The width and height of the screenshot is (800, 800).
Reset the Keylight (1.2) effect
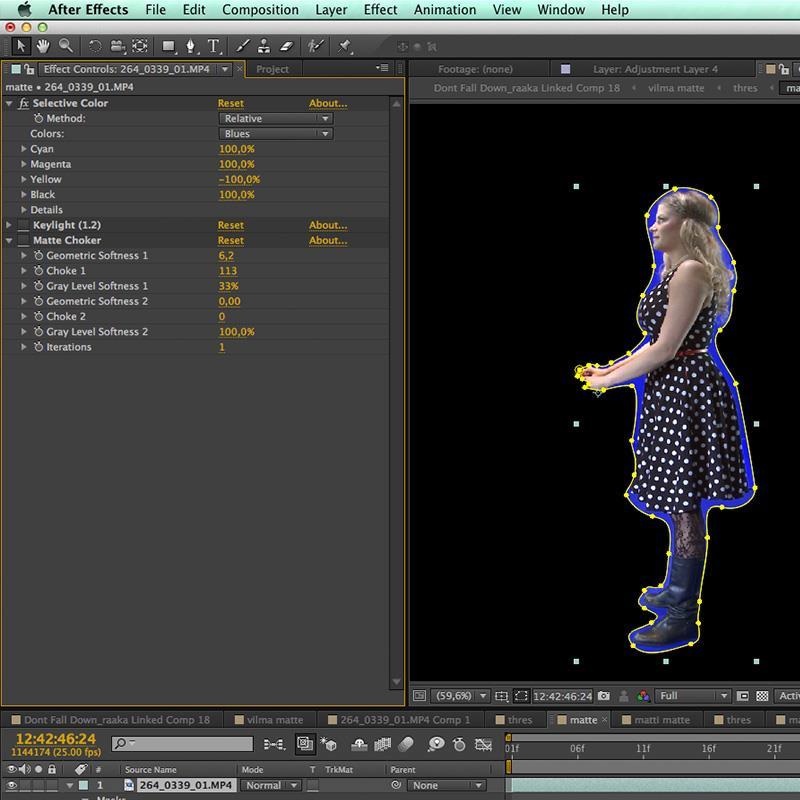tap(231, 225)
